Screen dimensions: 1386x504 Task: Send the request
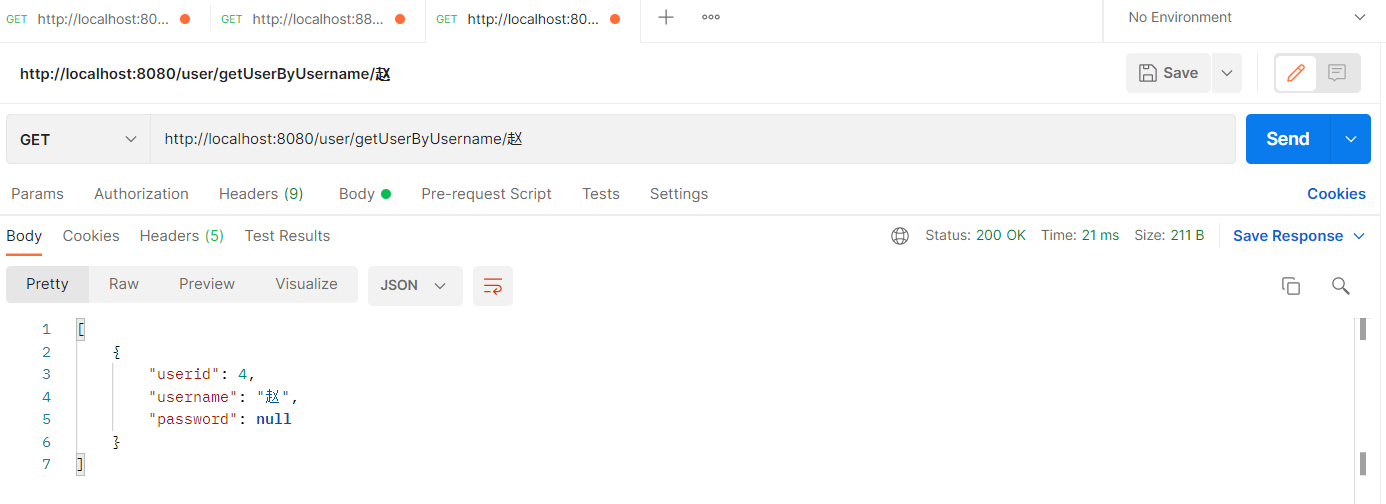[1288, 139]
